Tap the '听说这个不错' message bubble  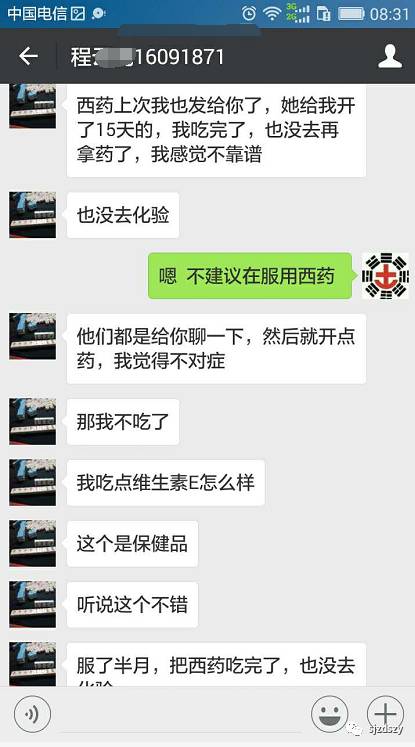coord(132,605)
